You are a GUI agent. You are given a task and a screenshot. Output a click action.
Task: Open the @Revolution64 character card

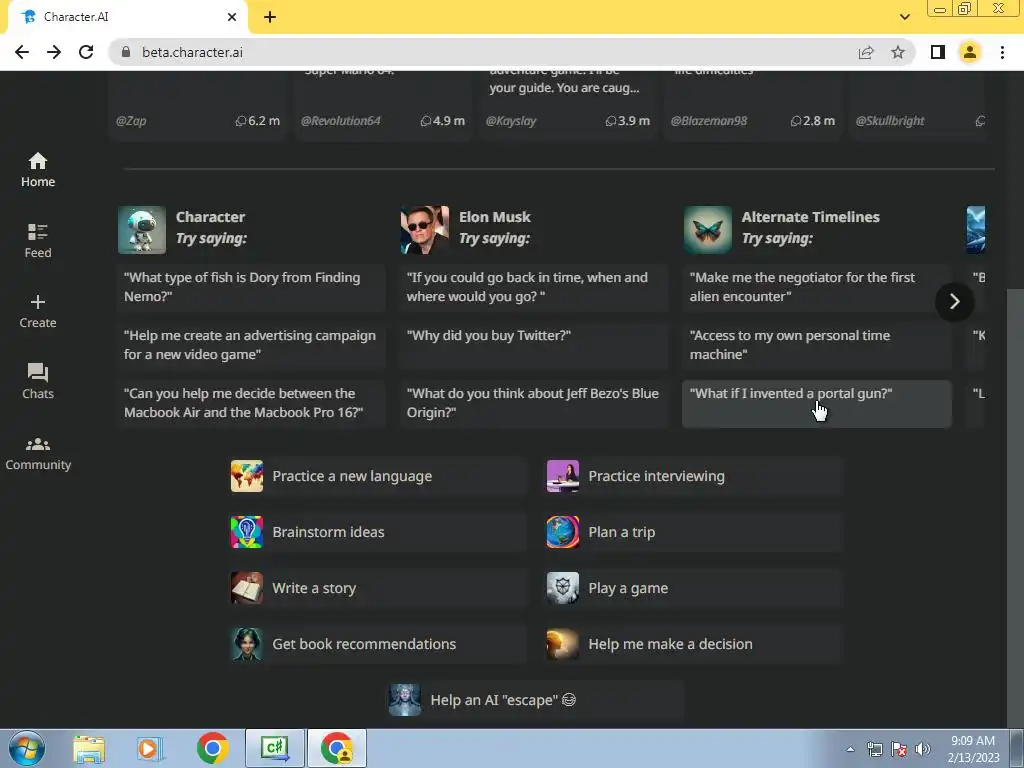click(x=383, y=104)
